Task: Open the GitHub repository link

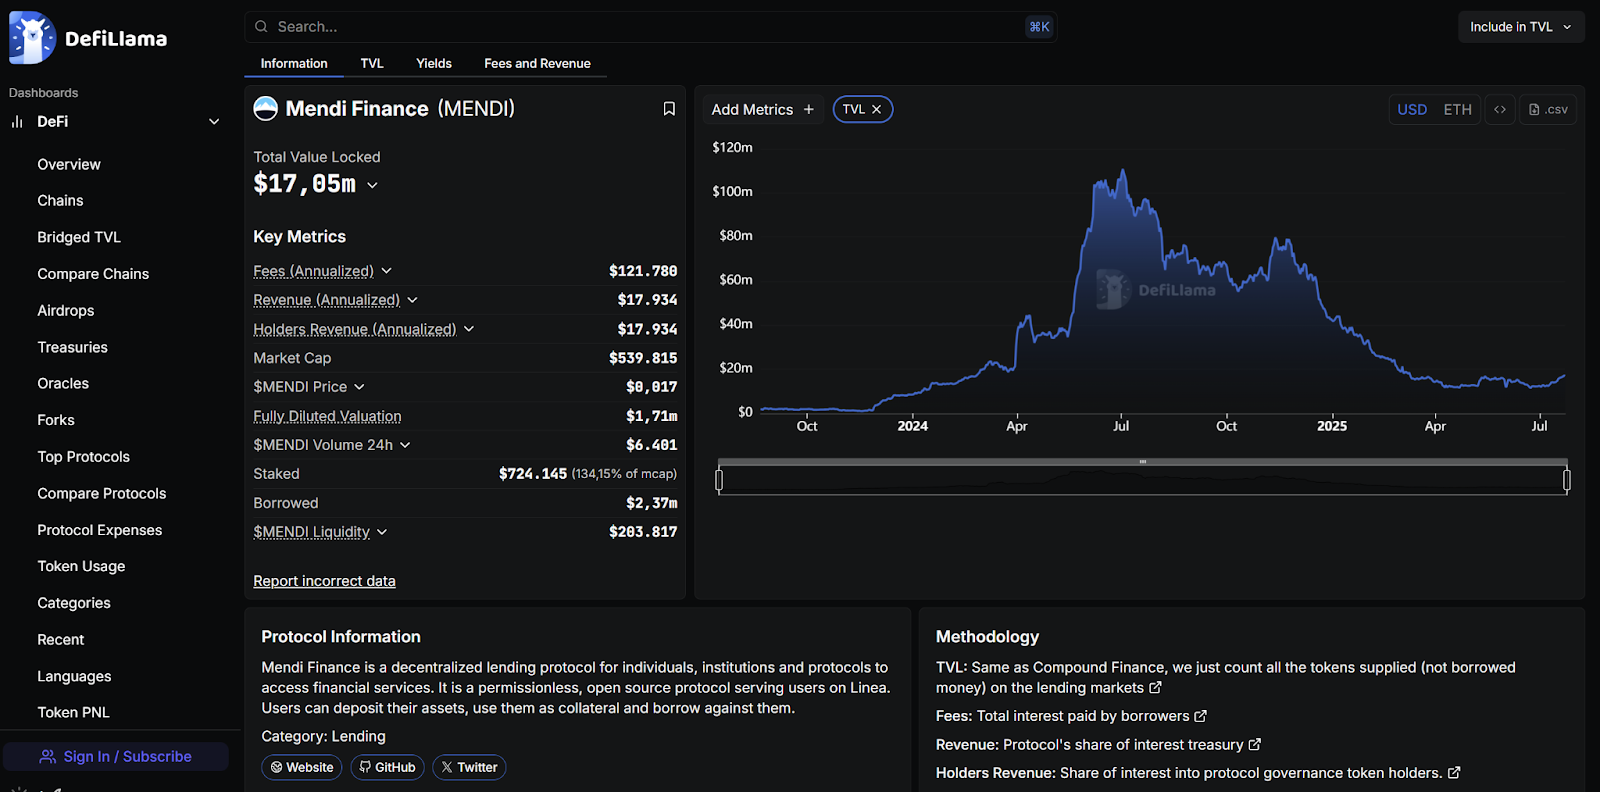Action: pyautogui.click(x=387, y=767)
